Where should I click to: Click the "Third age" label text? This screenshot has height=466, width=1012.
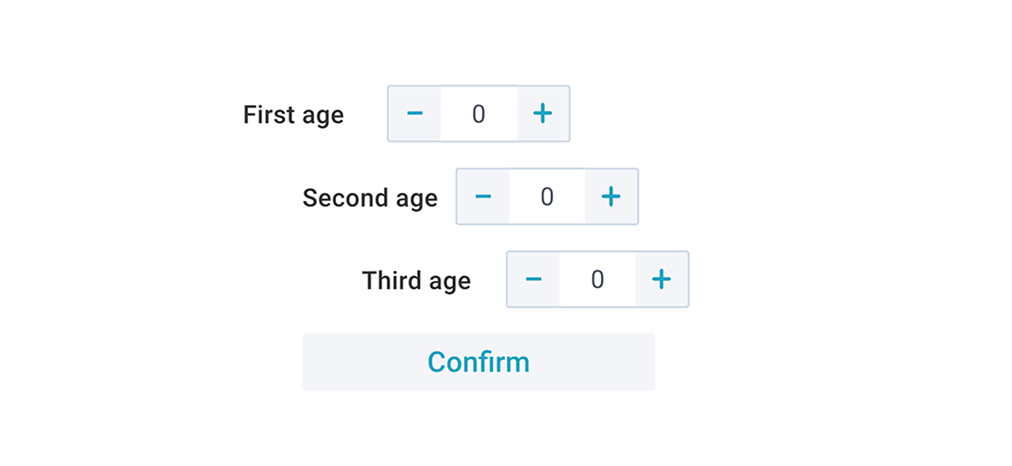point(416,281)
